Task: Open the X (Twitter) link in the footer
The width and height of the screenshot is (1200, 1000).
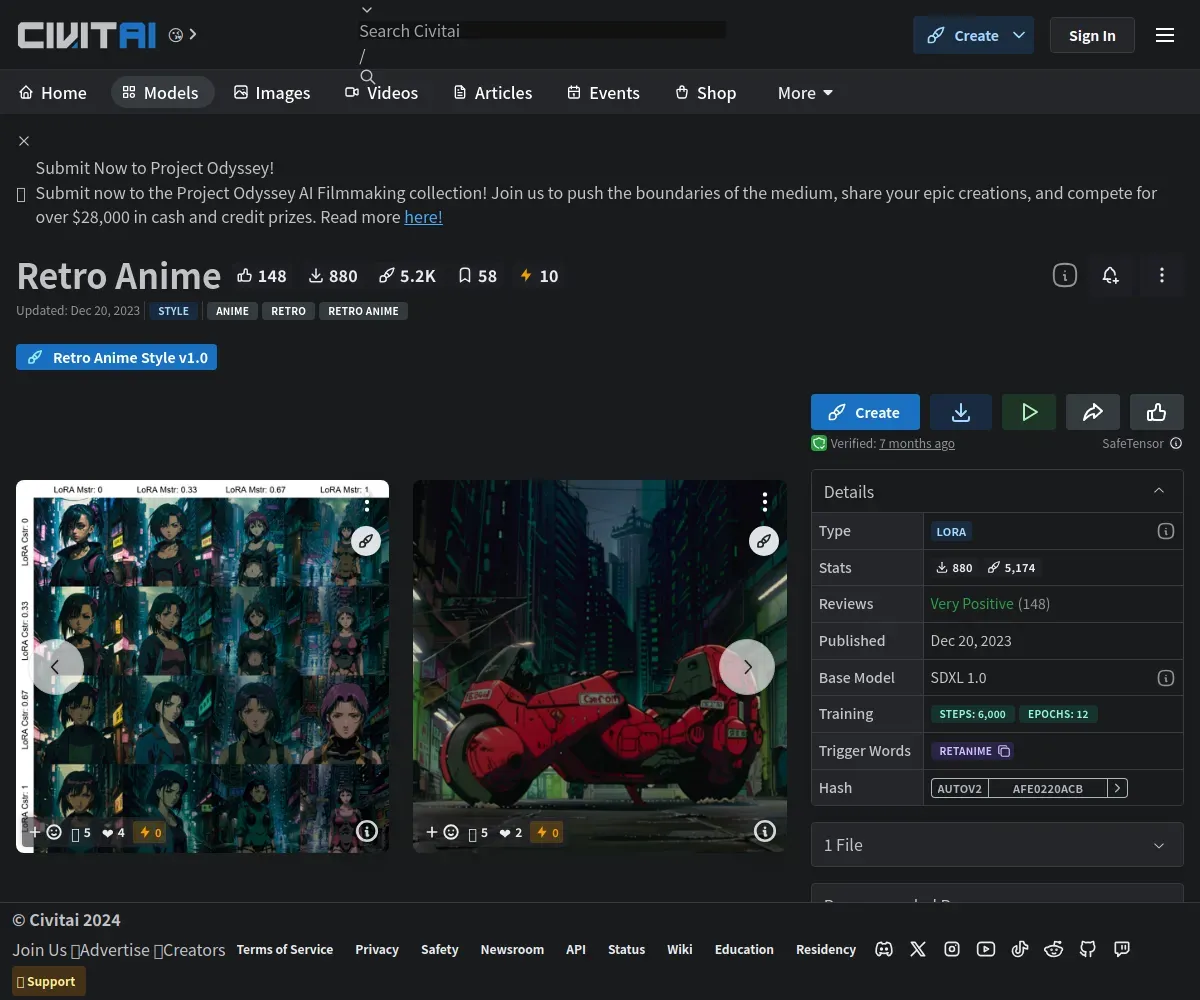Action: point(918,949)
